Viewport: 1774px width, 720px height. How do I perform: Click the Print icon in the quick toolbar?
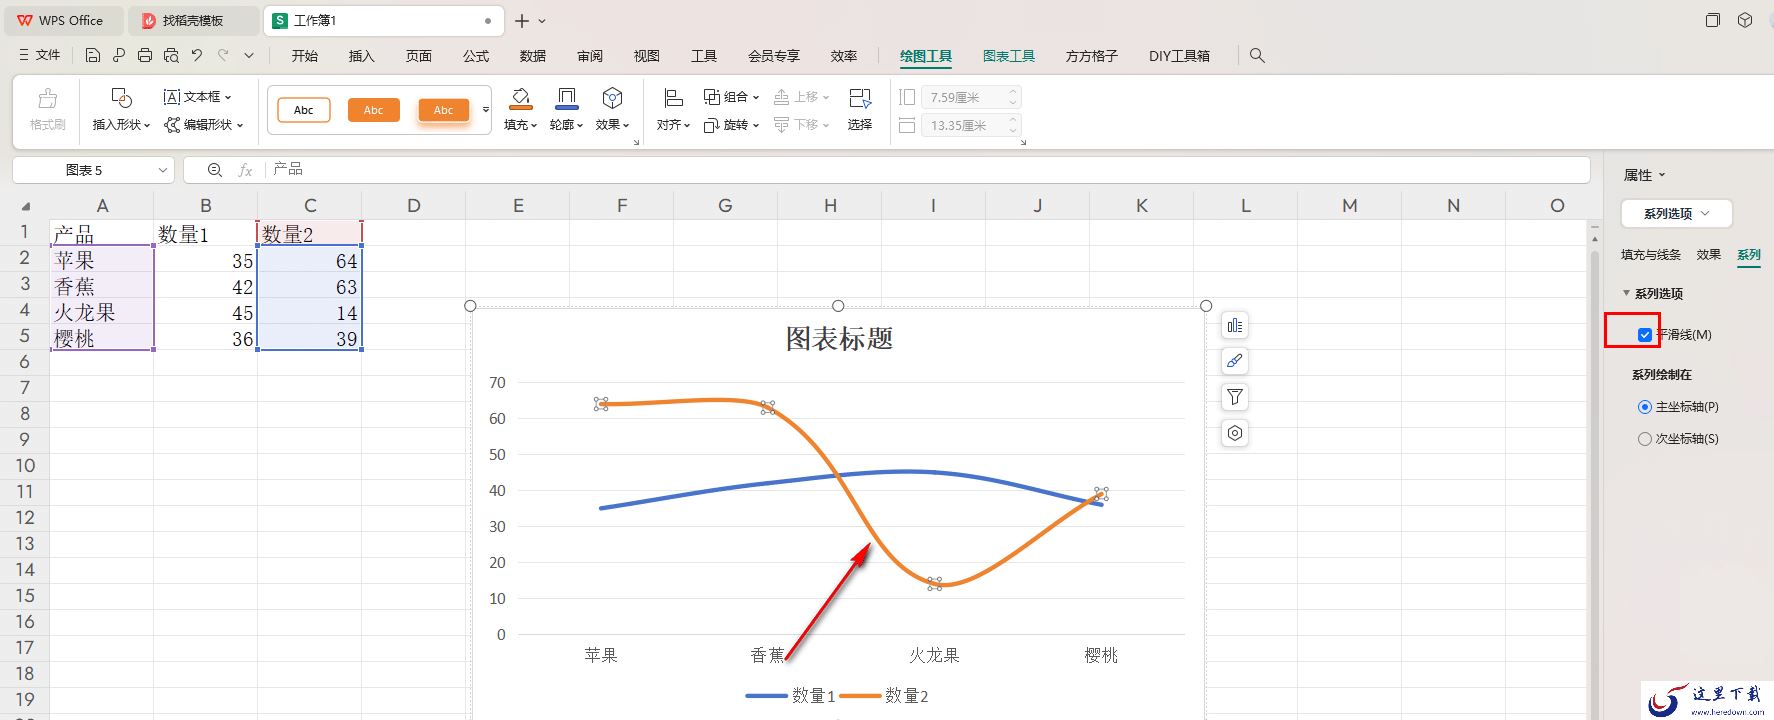click(x=145, y=56)
